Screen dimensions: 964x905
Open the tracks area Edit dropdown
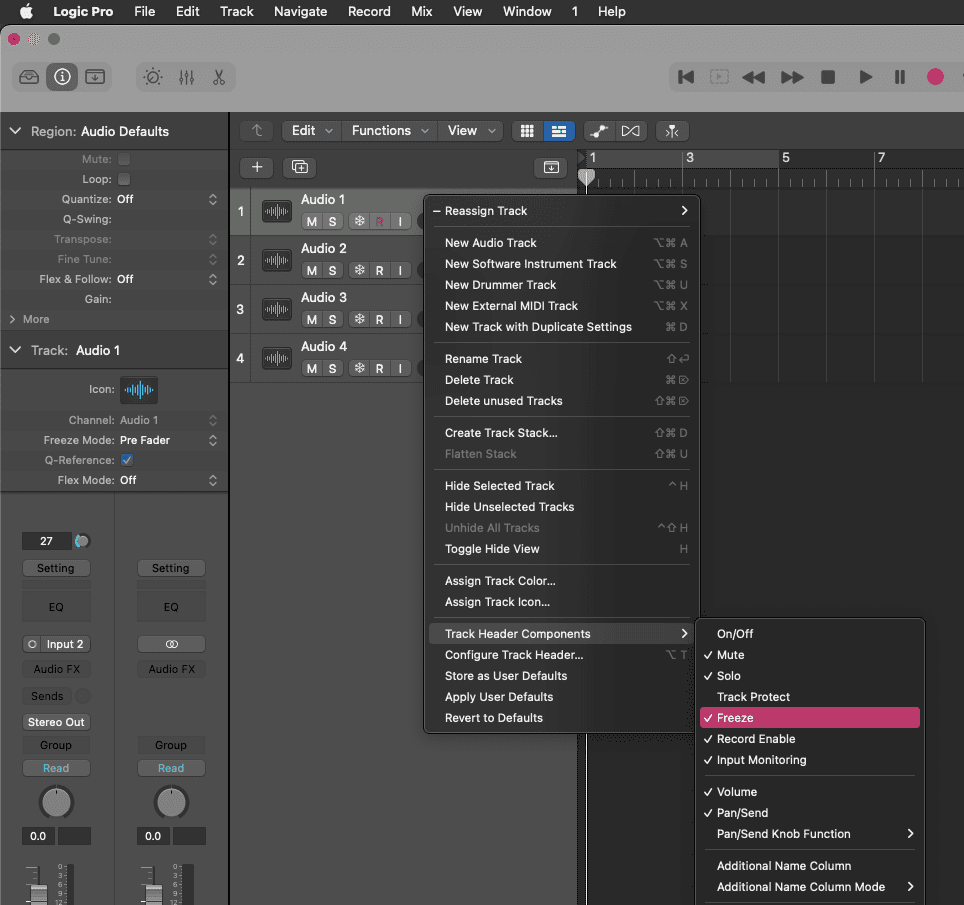point(312,131)
